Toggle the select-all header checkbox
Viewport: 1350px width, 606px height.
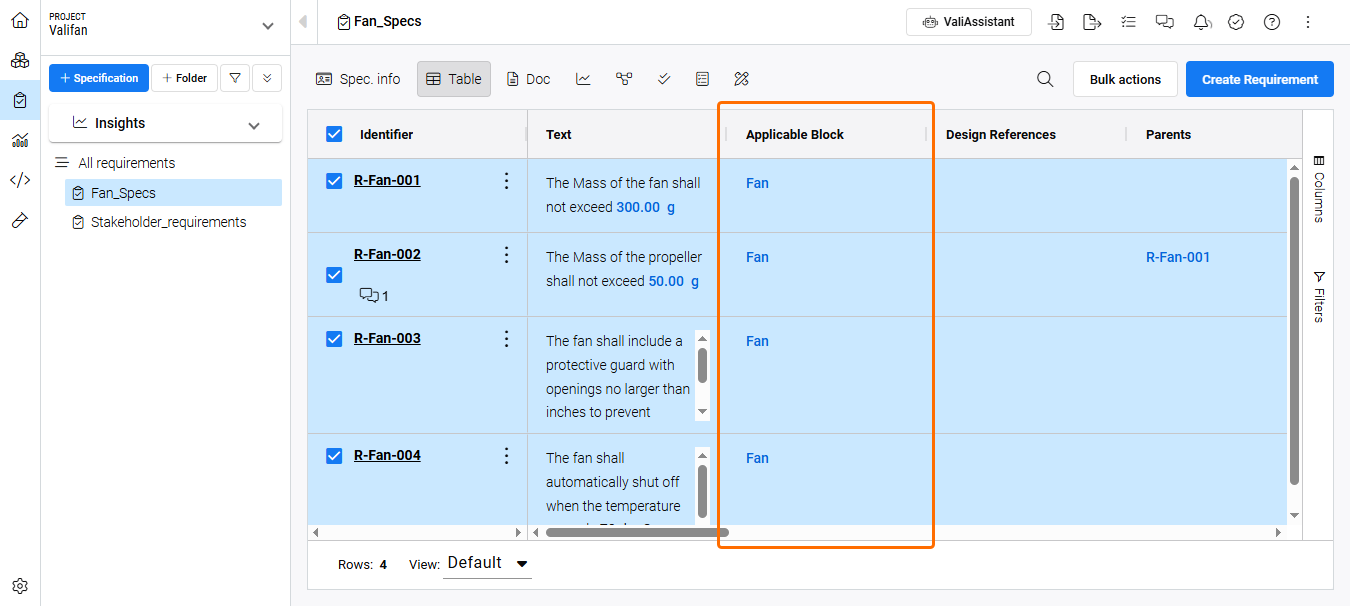click(335, 134)
